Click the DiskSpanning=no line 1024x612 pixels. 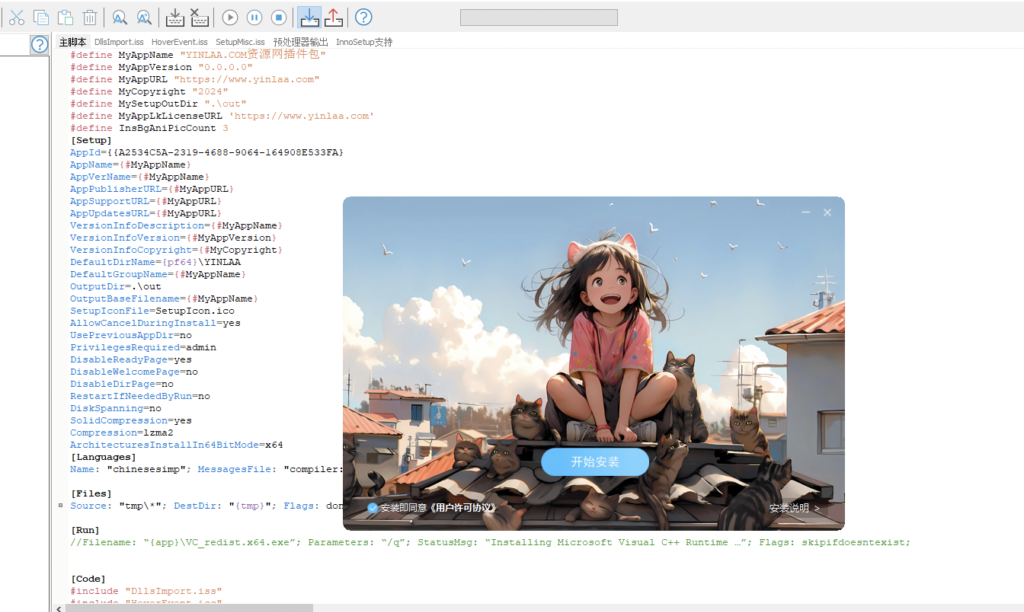tap(116, 408)
